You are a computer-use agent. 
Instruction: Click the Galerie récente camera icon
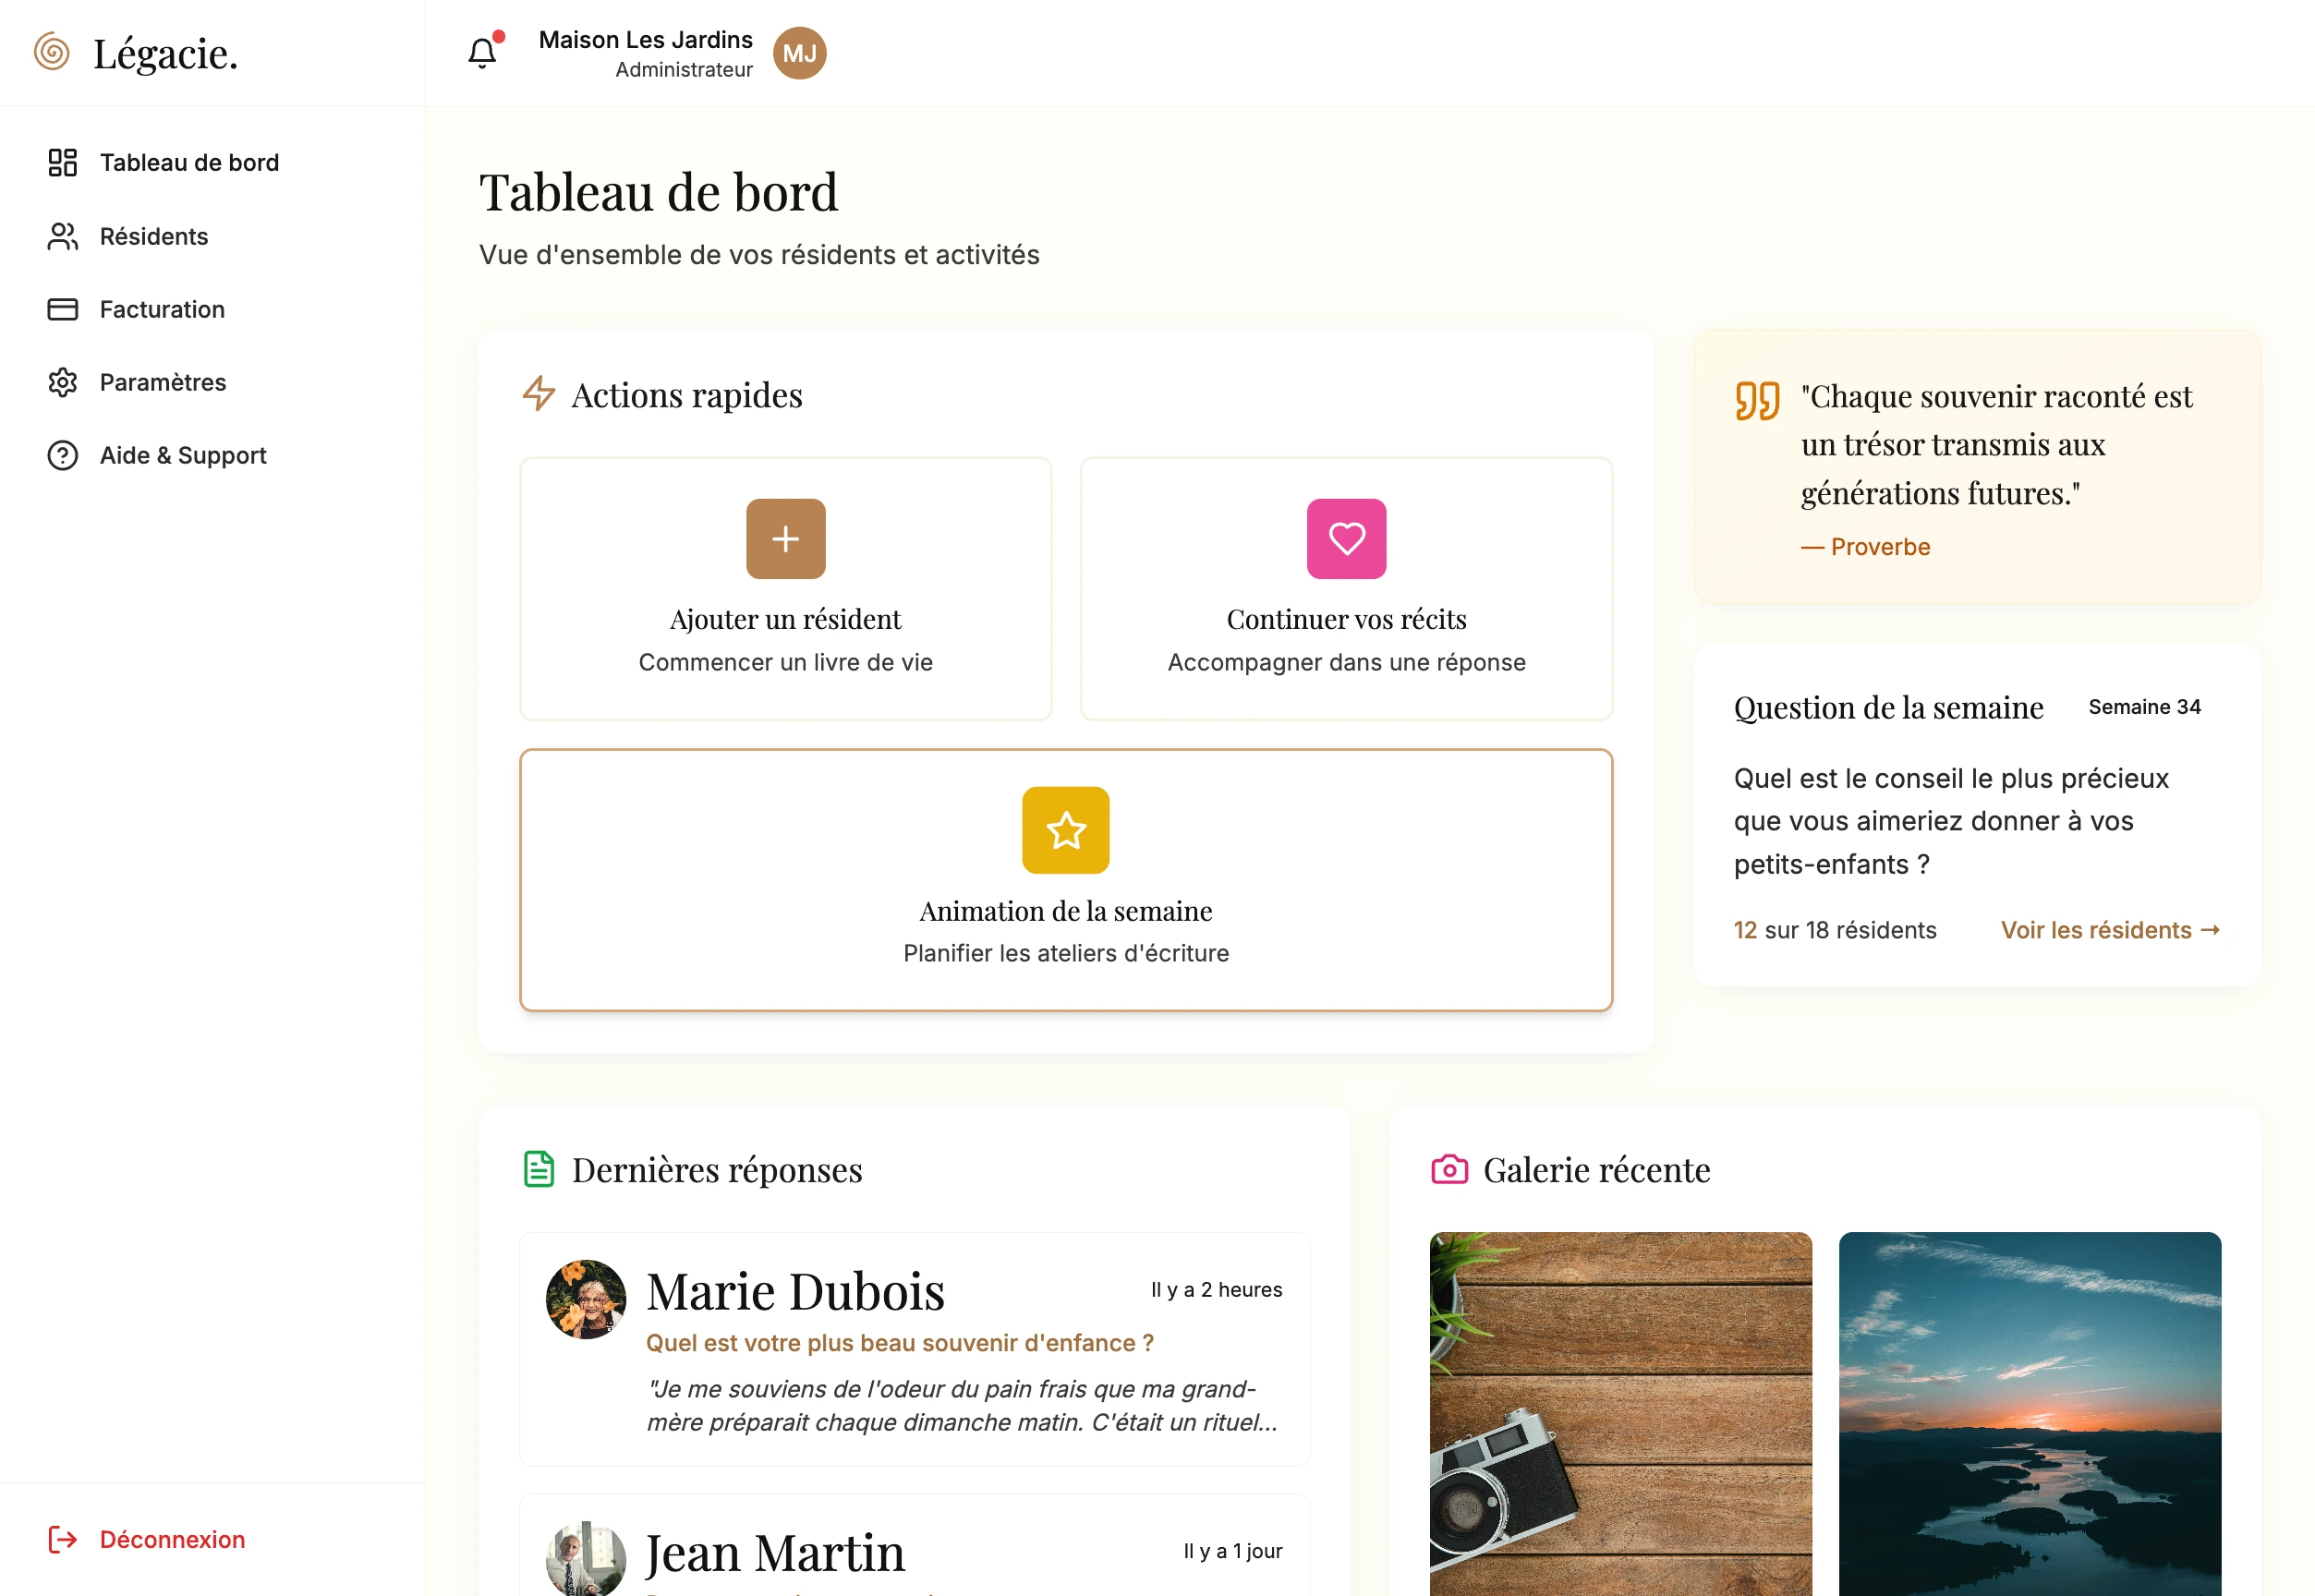pyautogui.click(x=1449, y=1169)
